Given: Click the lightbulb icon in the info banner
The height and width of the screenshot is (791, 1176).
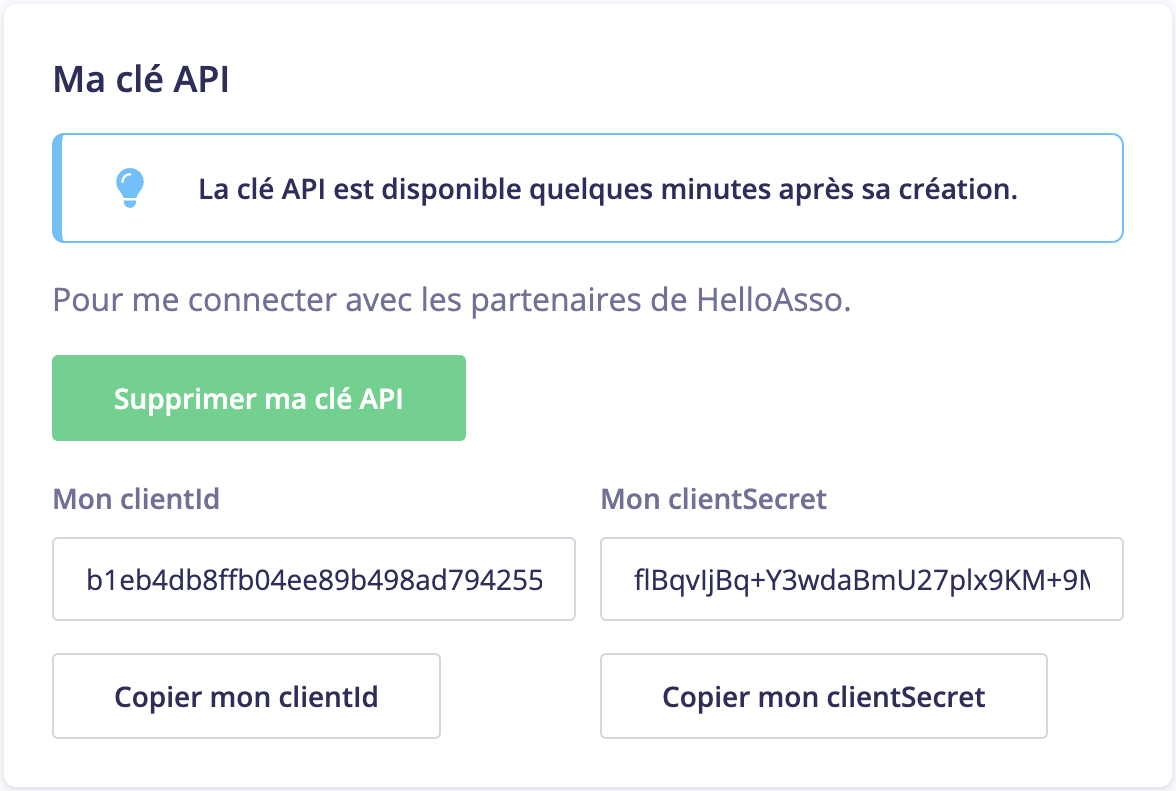Looking at the screenshot, I should (x=131, y=188).
